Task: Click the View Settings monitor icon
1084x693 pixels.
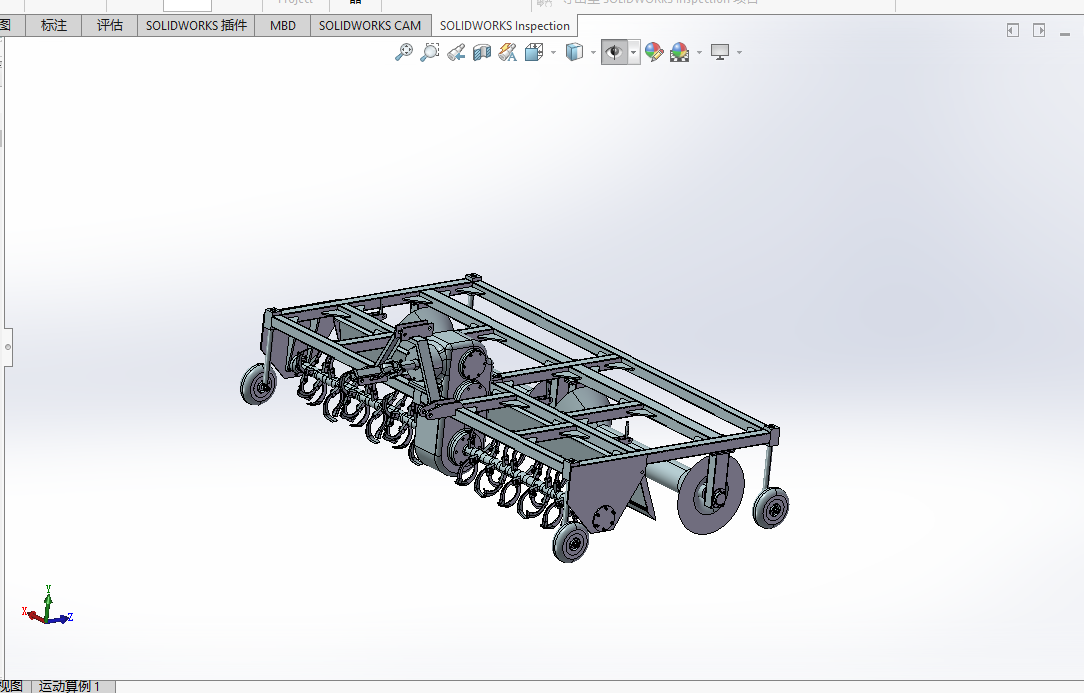Action: point(720,52)
